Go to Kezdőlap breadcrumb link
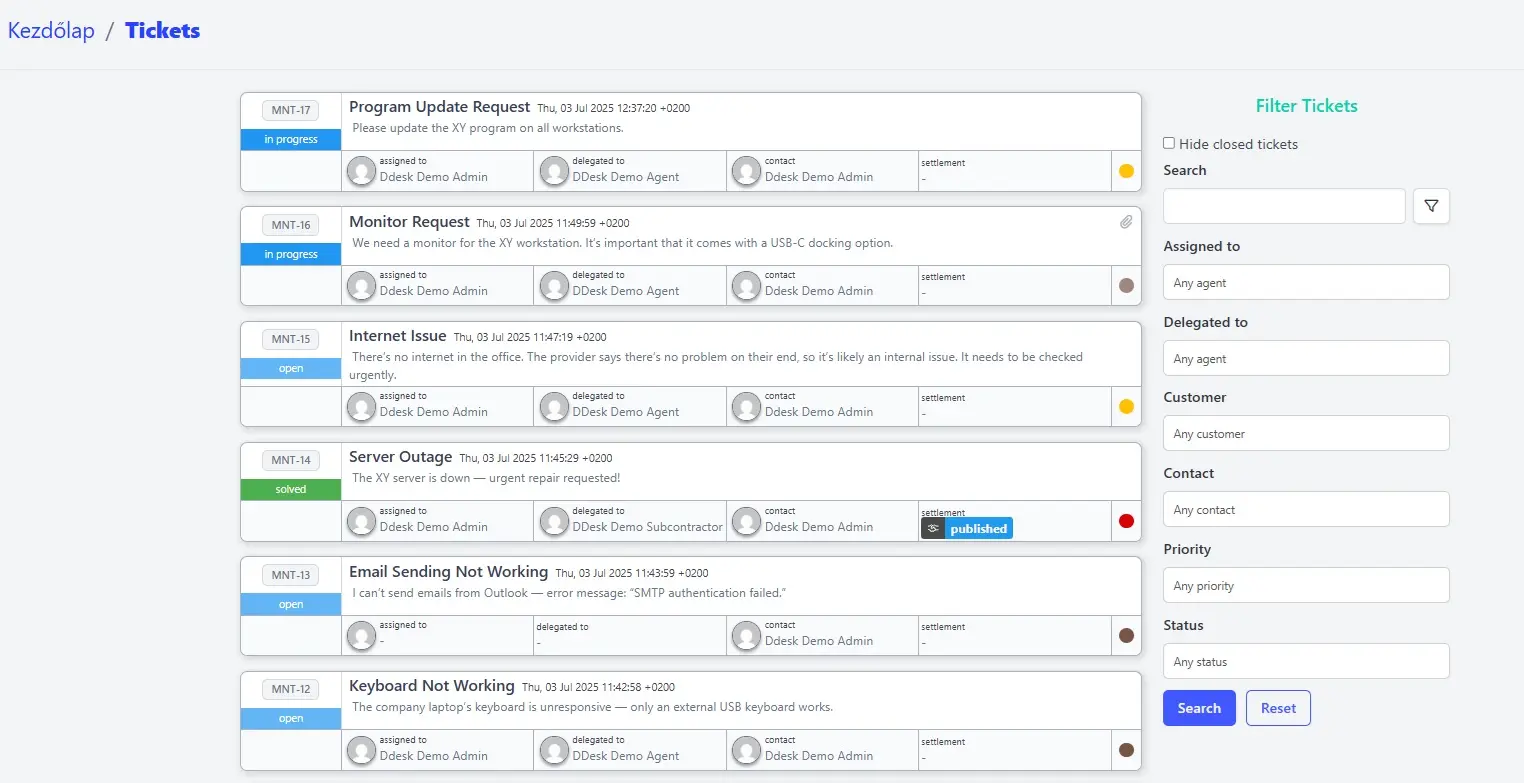Viewport: 1524px width, 783px height. pos(51,31)
